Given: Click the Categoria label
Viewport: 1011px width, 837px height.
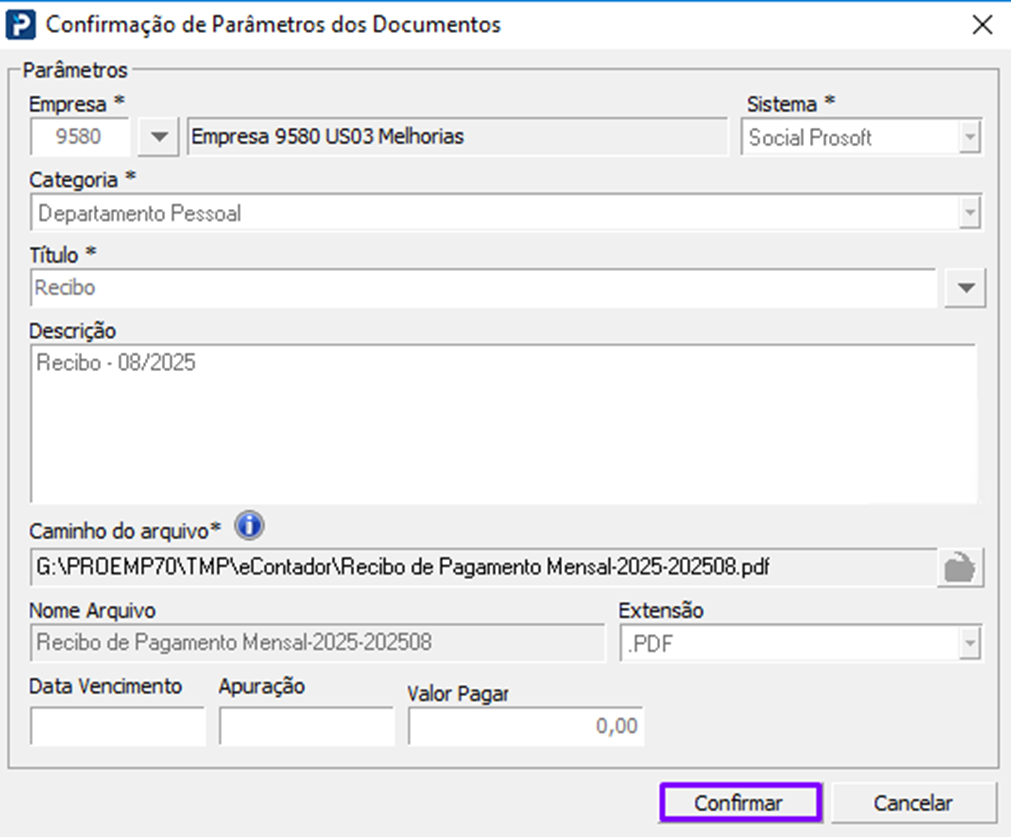Looking at the screenshot, I should [x=83, y=180].
